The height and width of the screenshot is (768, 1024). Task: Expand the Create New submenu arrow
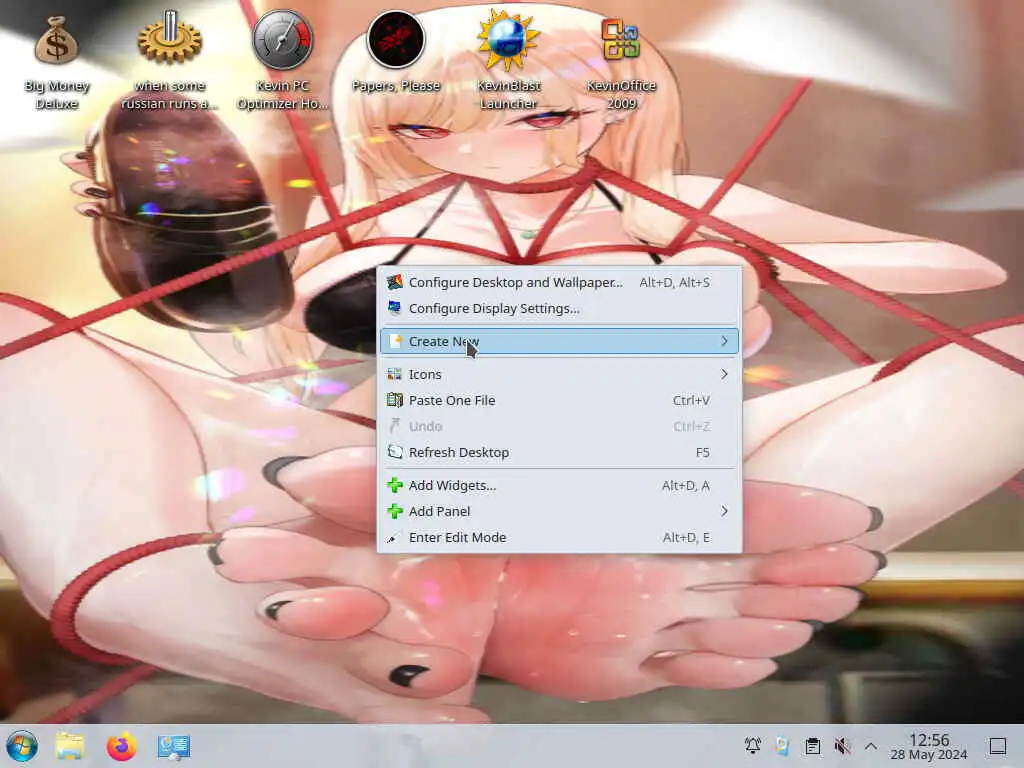pos(724,341)
